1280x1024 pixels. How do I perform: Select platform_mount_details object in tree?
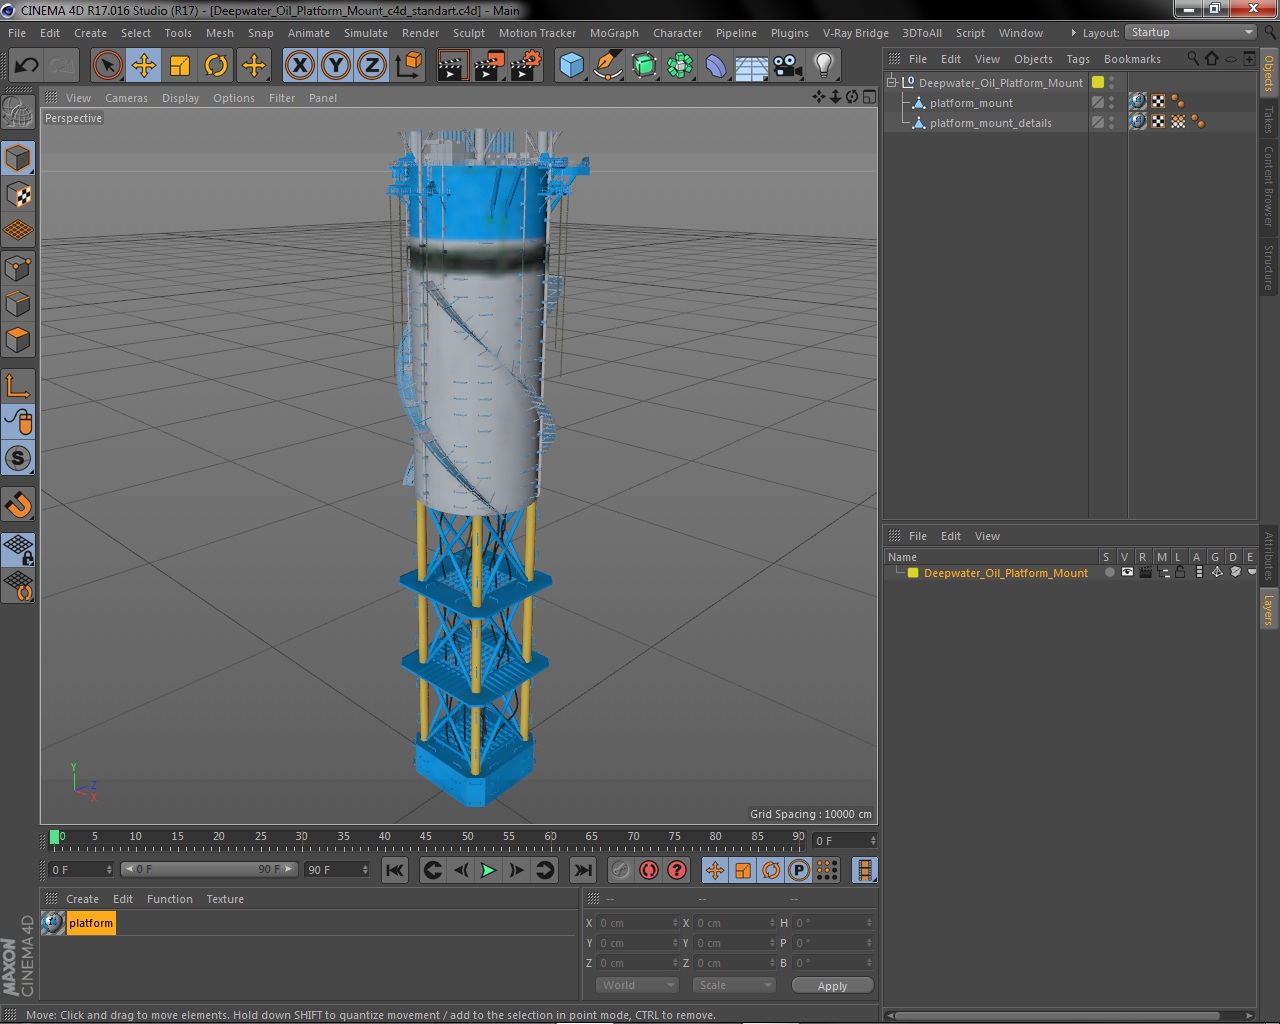tap(990, 123)
